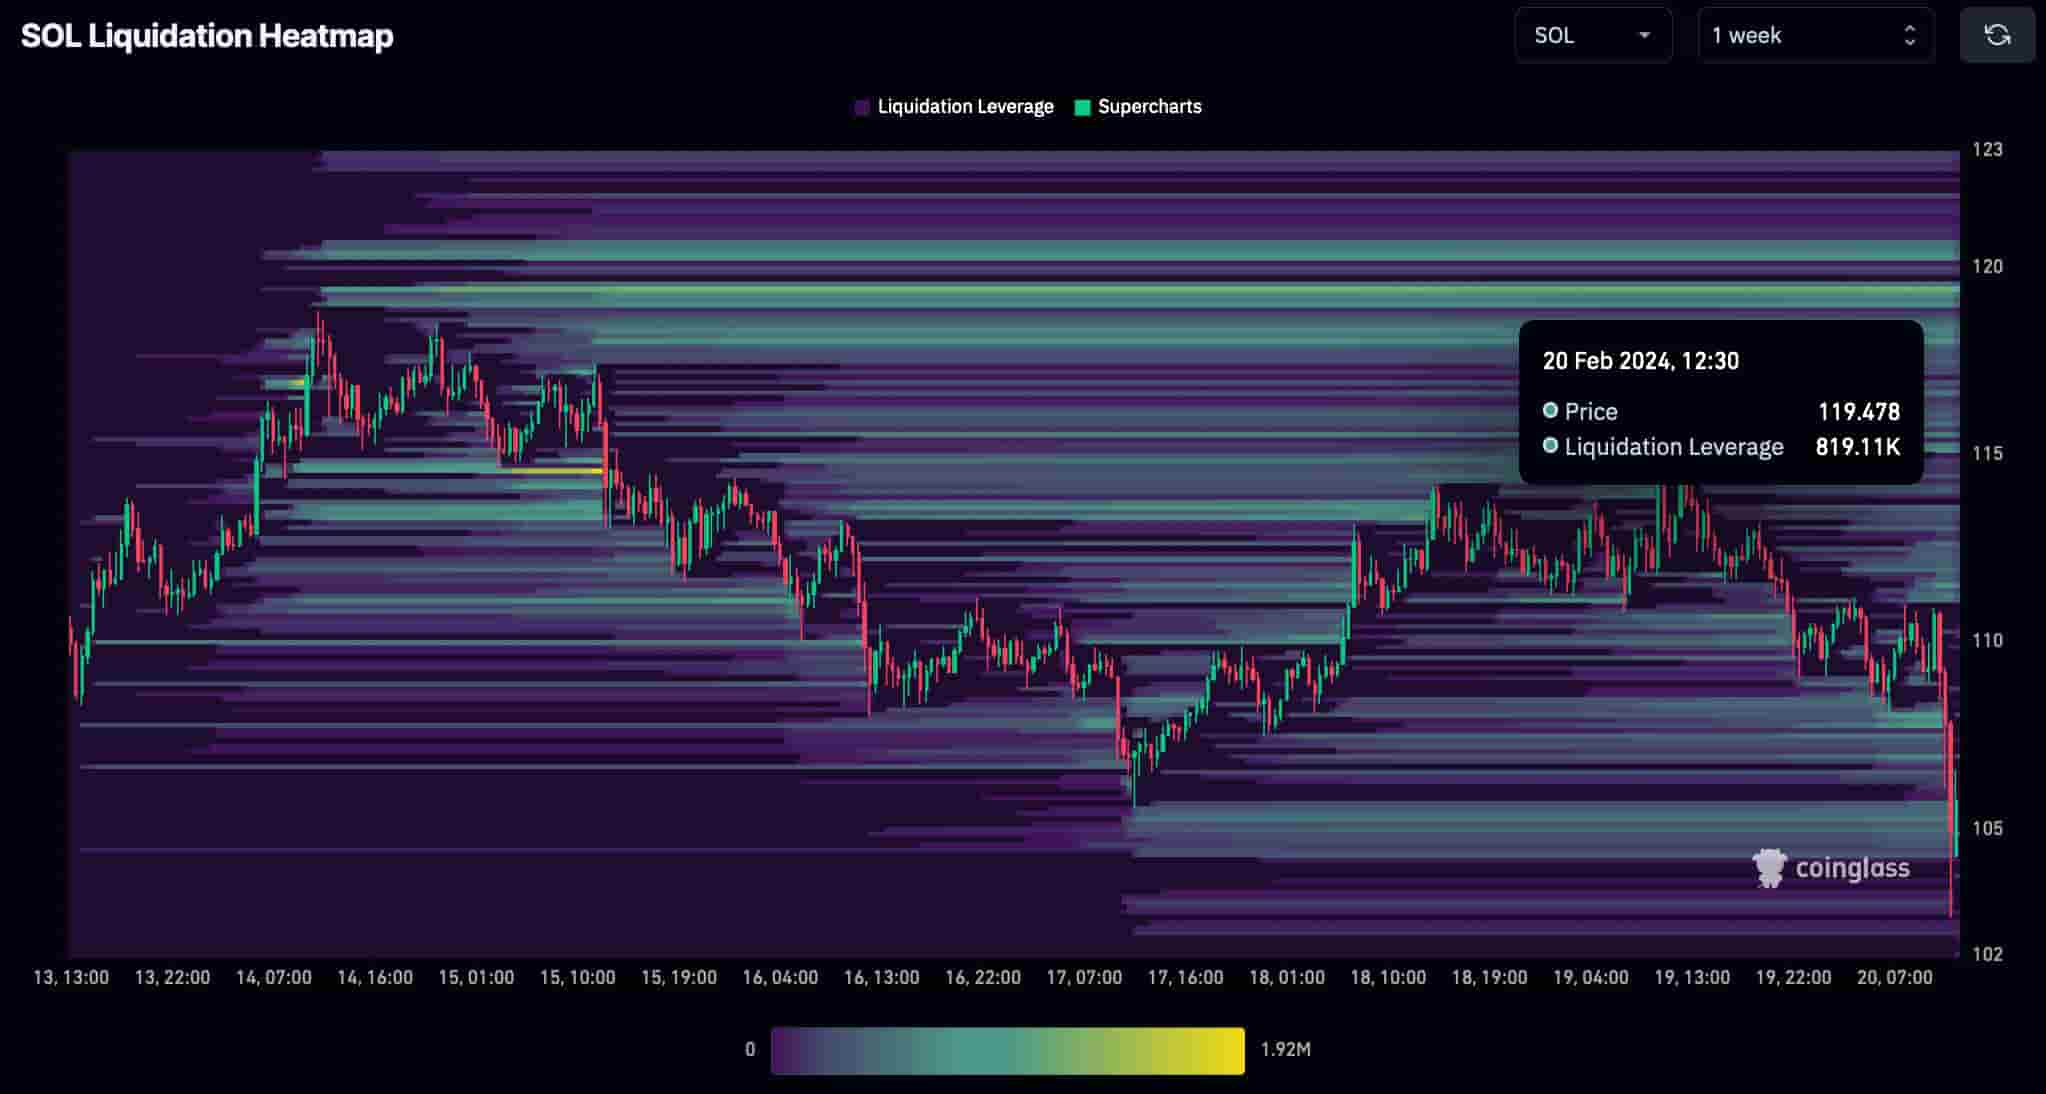
Task: Click the 14, 16:00 time axis label
Action: [x=375, y=977]
